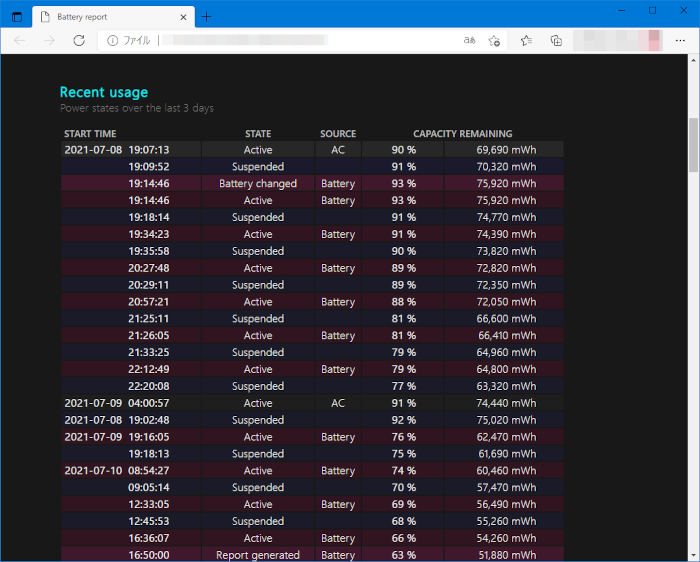This screenshot has height=562, width=700.
Task: Click the site information icon
Action: click(112, 40)
